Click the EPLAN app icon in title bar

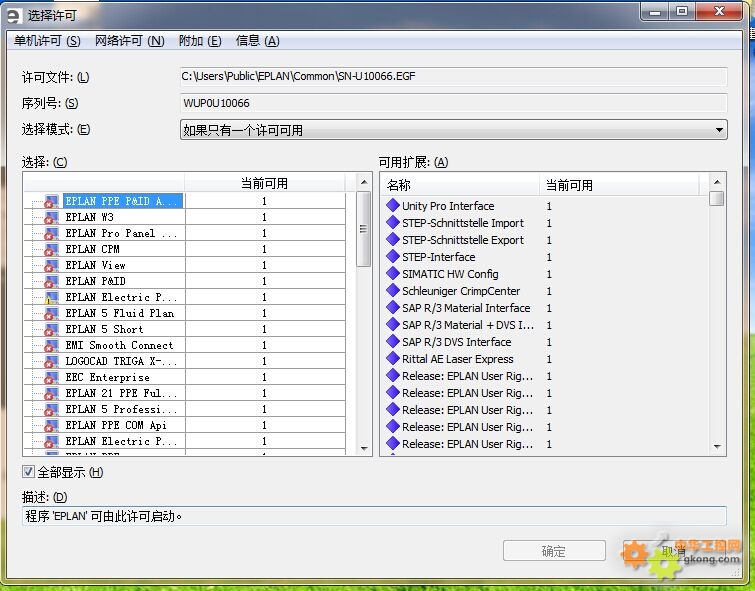[13, 15]
